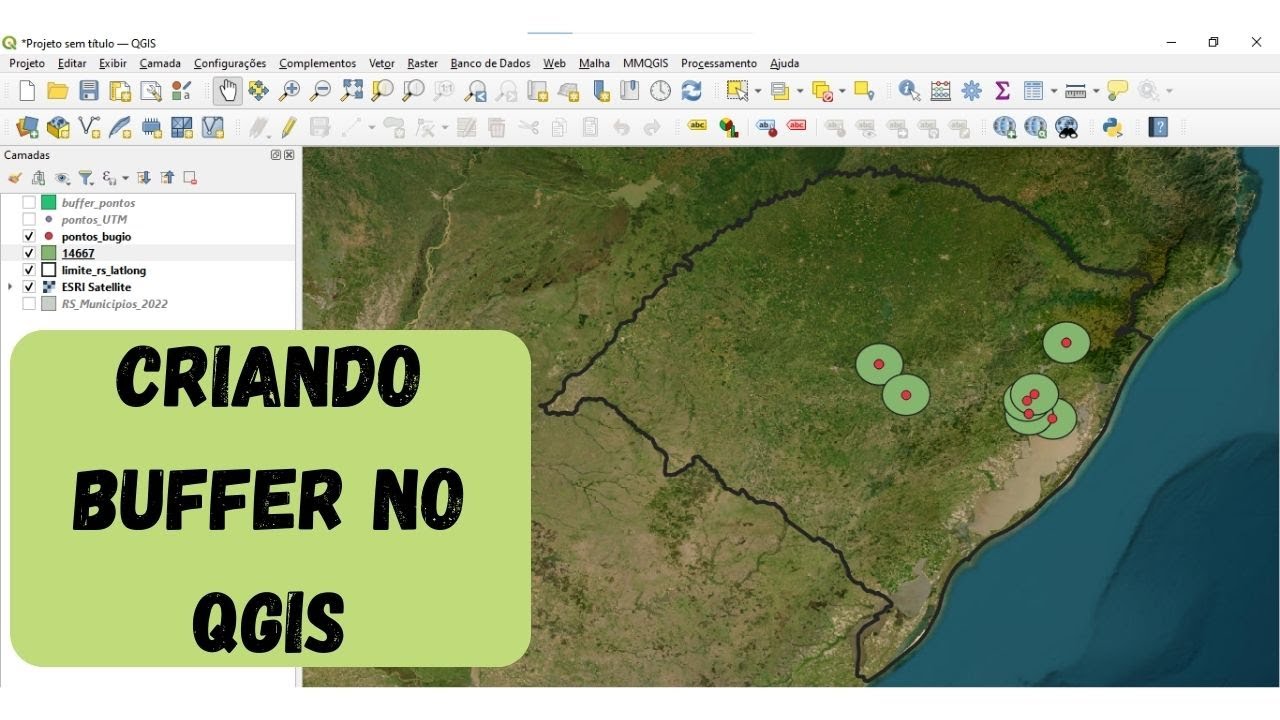Open the new print layout icon

120,91
